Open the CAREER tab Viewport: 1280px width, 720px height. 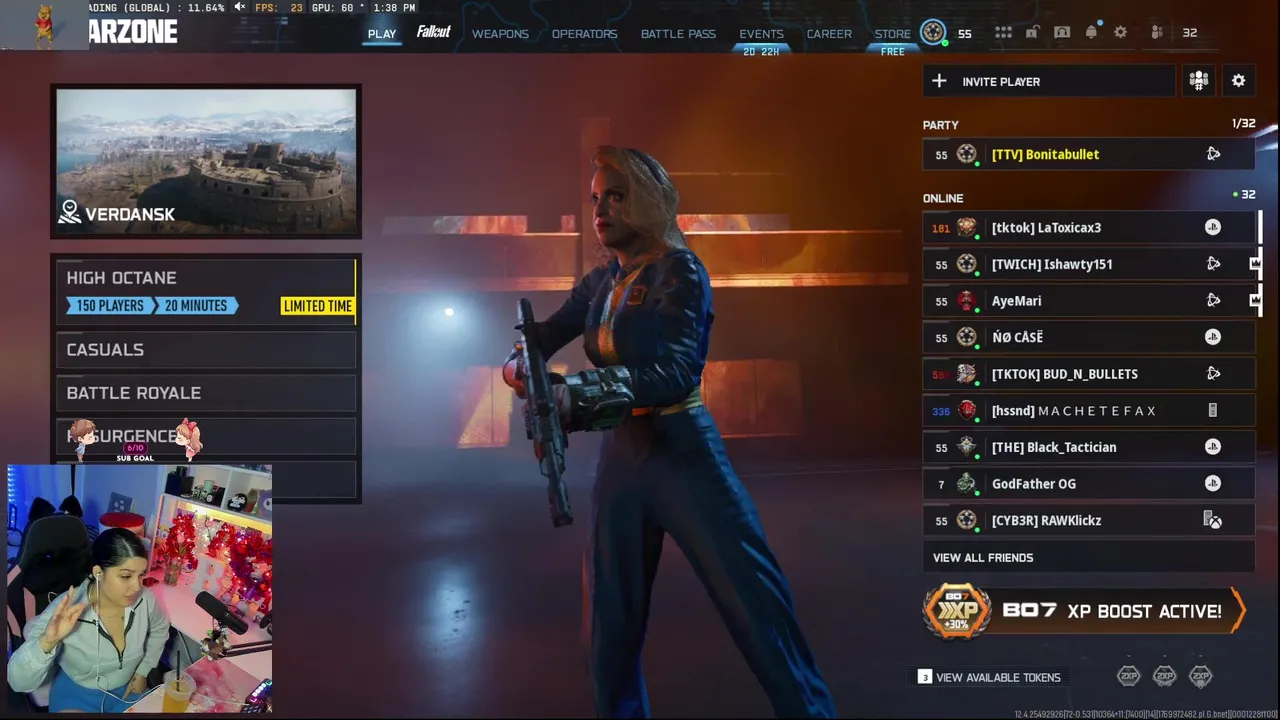pos(829,34)
